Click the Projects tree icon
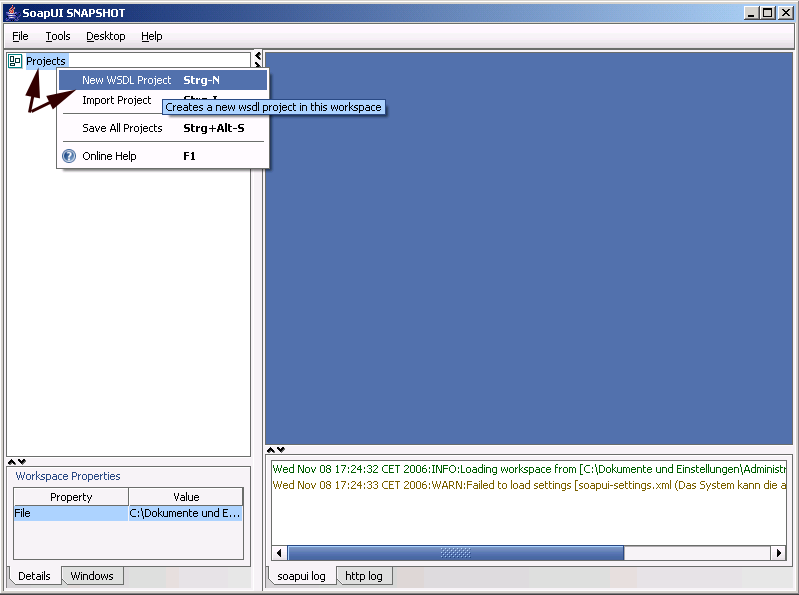This screenshot has height=595, width=799. click(x=15, y=61)
